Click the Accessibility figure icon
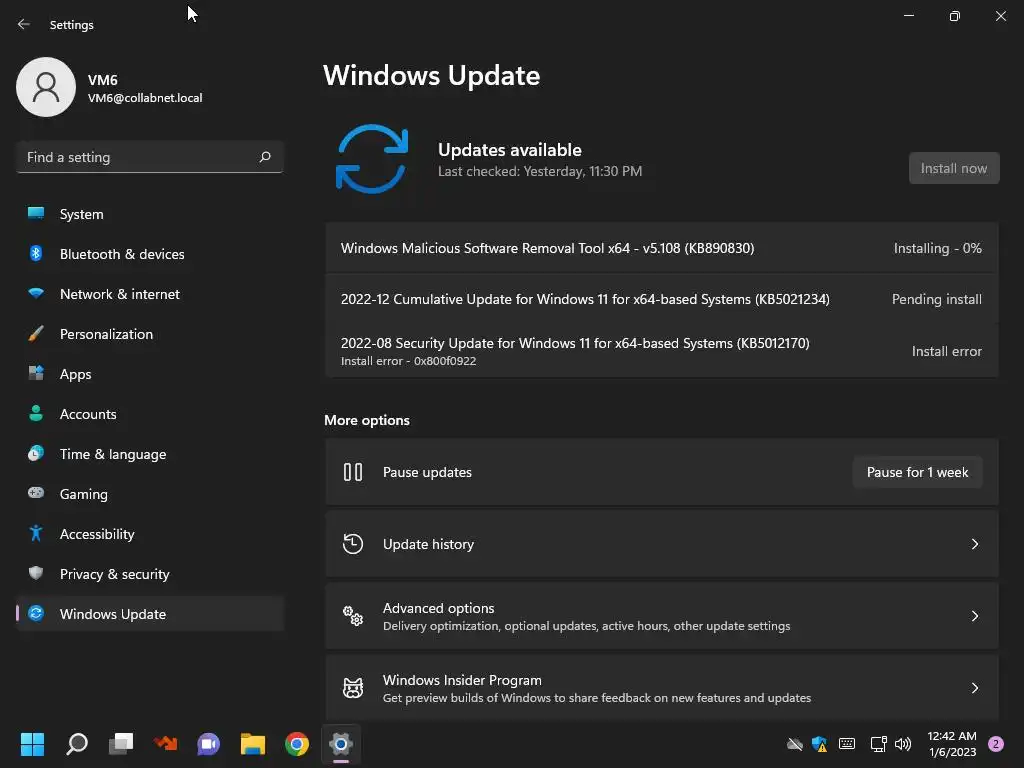This screenshot has height=768, width=1024. click(x=36, y=534)
